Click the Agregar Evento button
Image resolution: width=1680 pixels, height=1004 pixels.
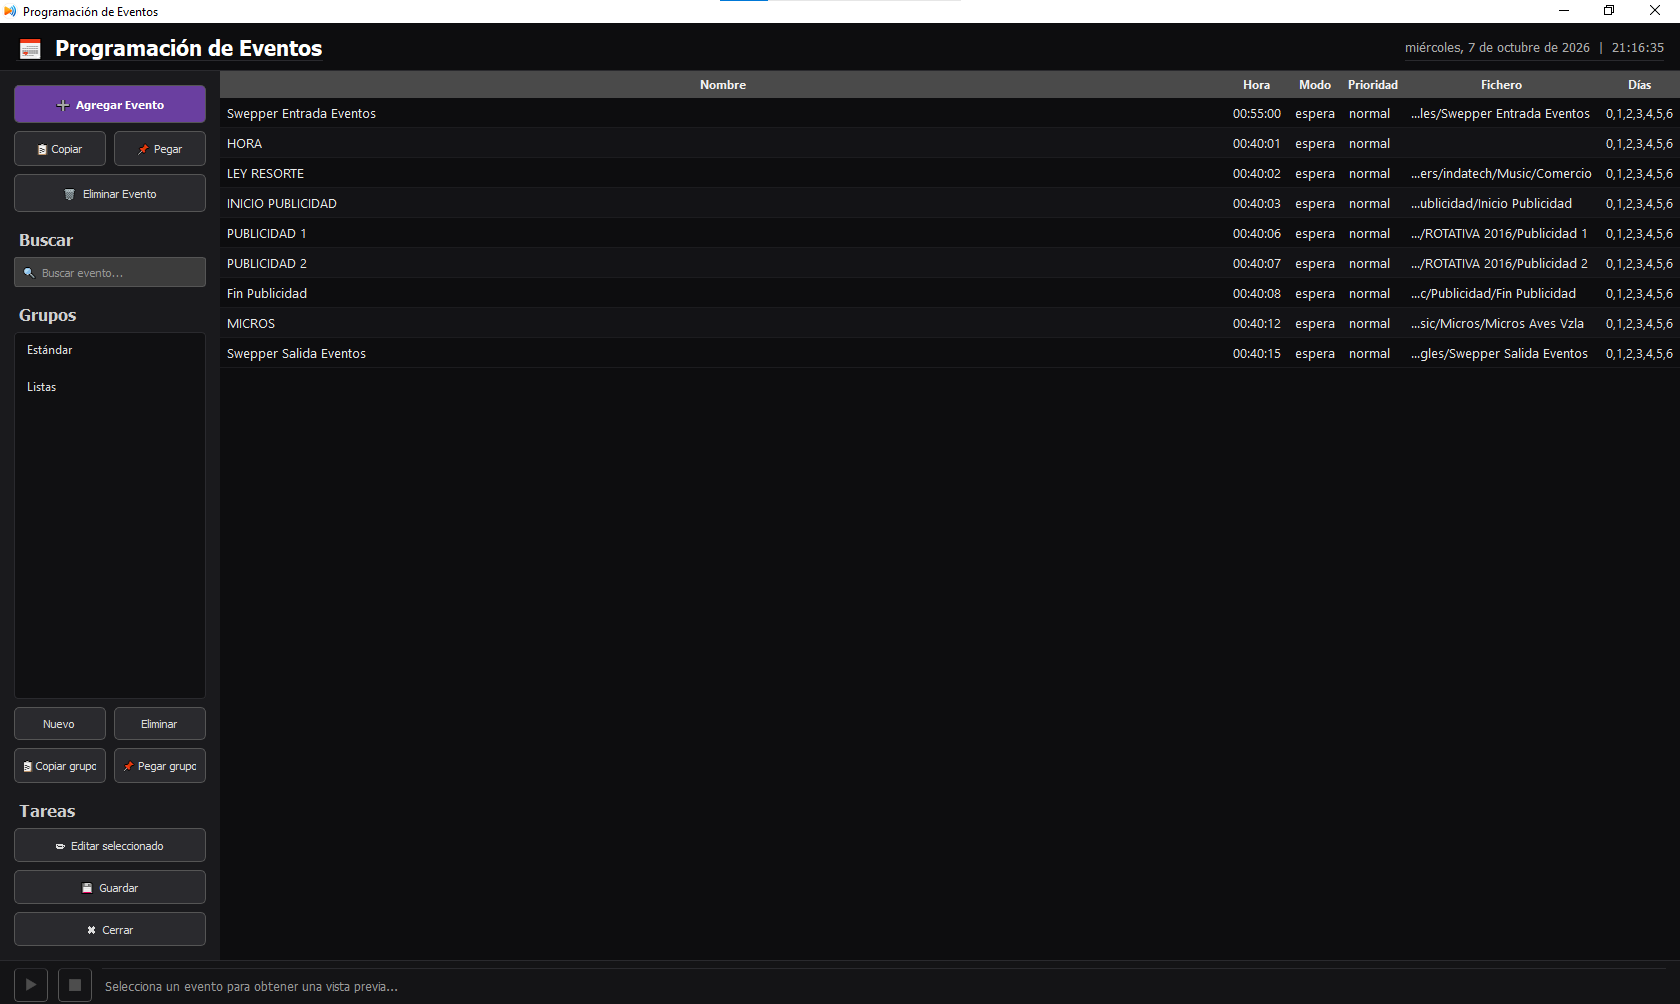click(110, 105)
